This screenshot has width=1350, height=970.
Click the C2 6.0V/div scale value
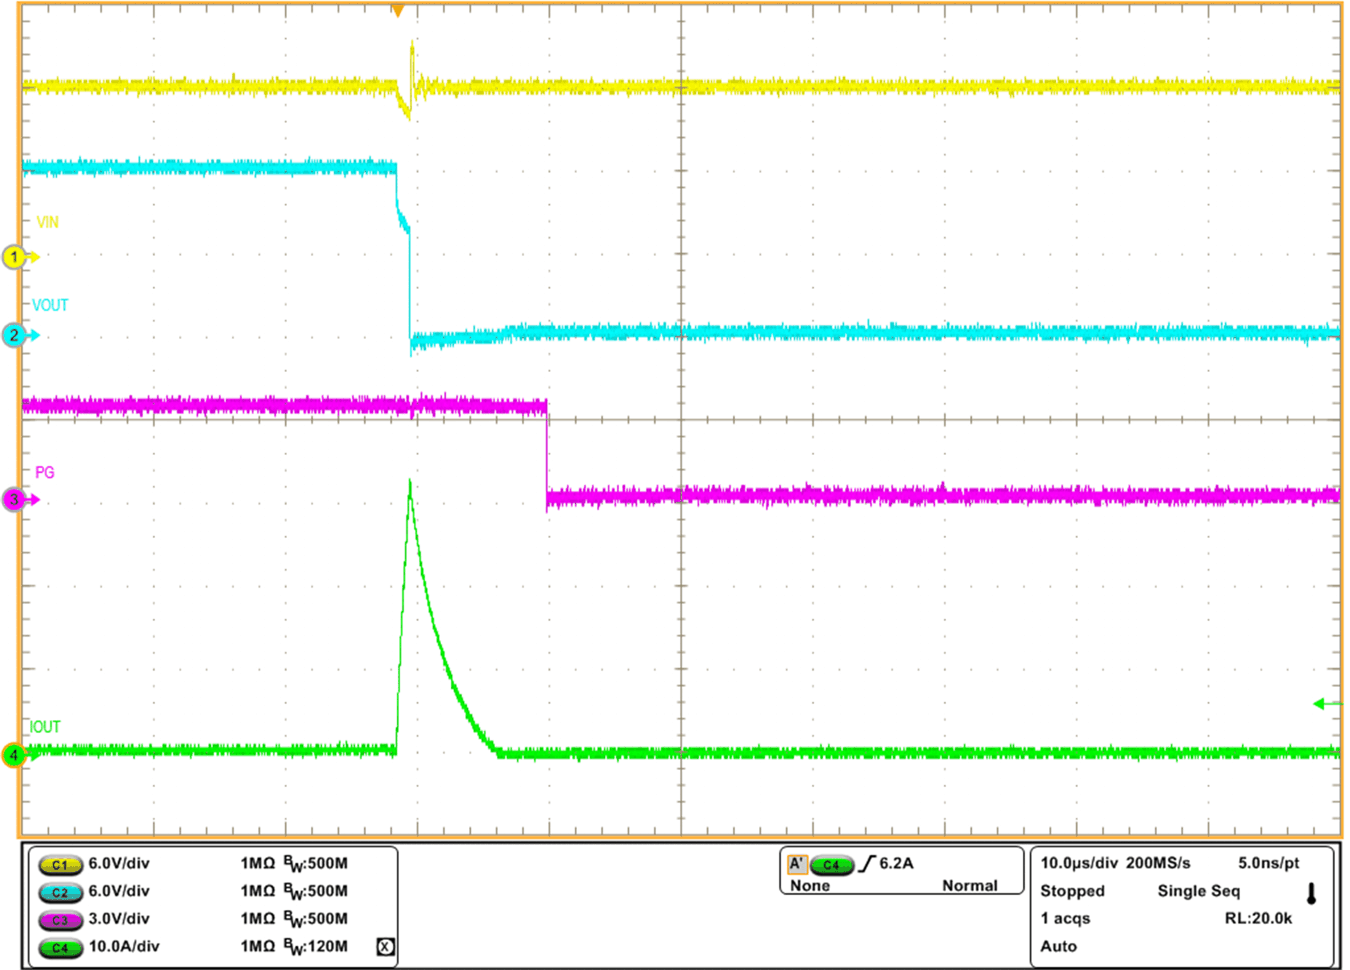119,891
